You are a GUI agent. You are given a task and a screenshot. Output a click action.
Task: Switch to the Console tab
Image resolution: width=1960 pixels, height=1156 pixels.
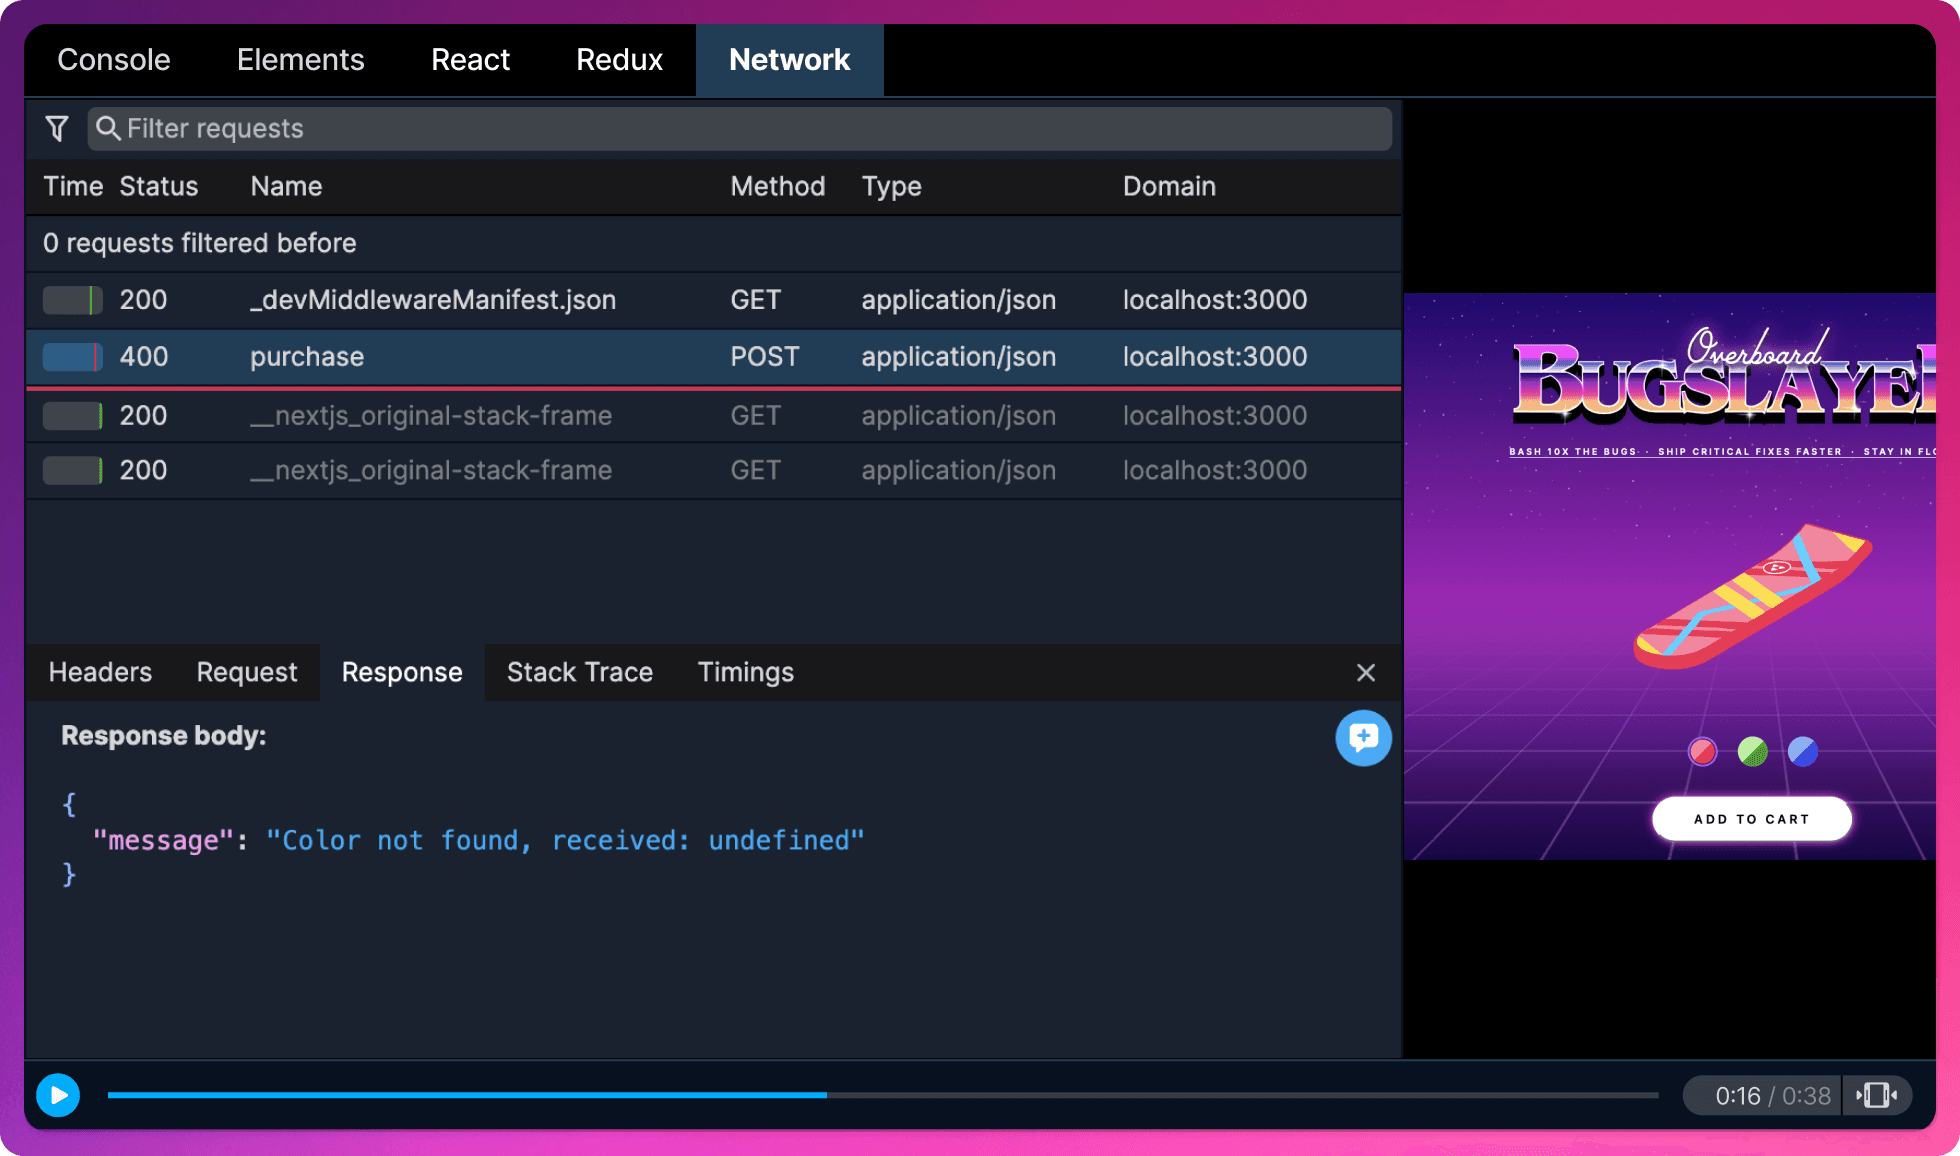(x=113, y=59)
